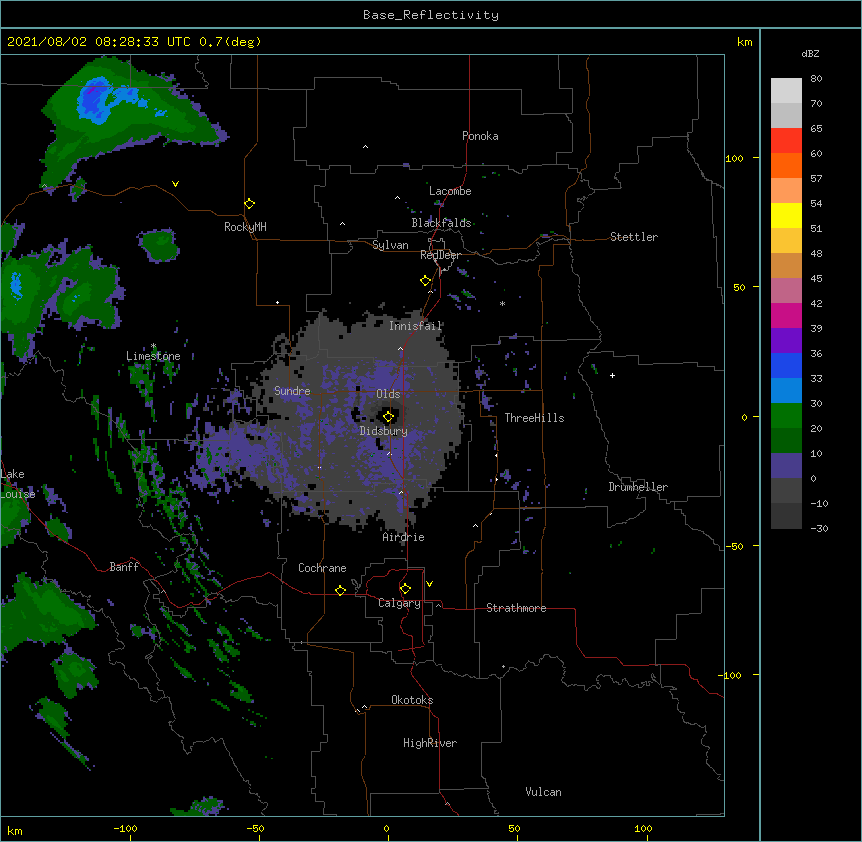The image size is (862, 842).
Task: Click the -100 tick label on right axis
Action: point(730,675)
